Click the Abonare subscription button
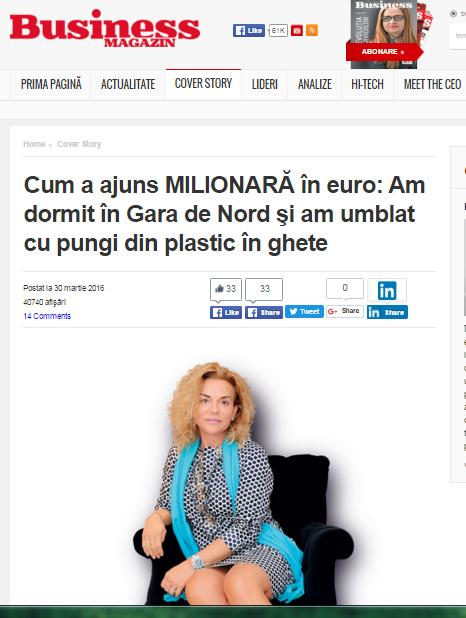 (x=383, y=52)
